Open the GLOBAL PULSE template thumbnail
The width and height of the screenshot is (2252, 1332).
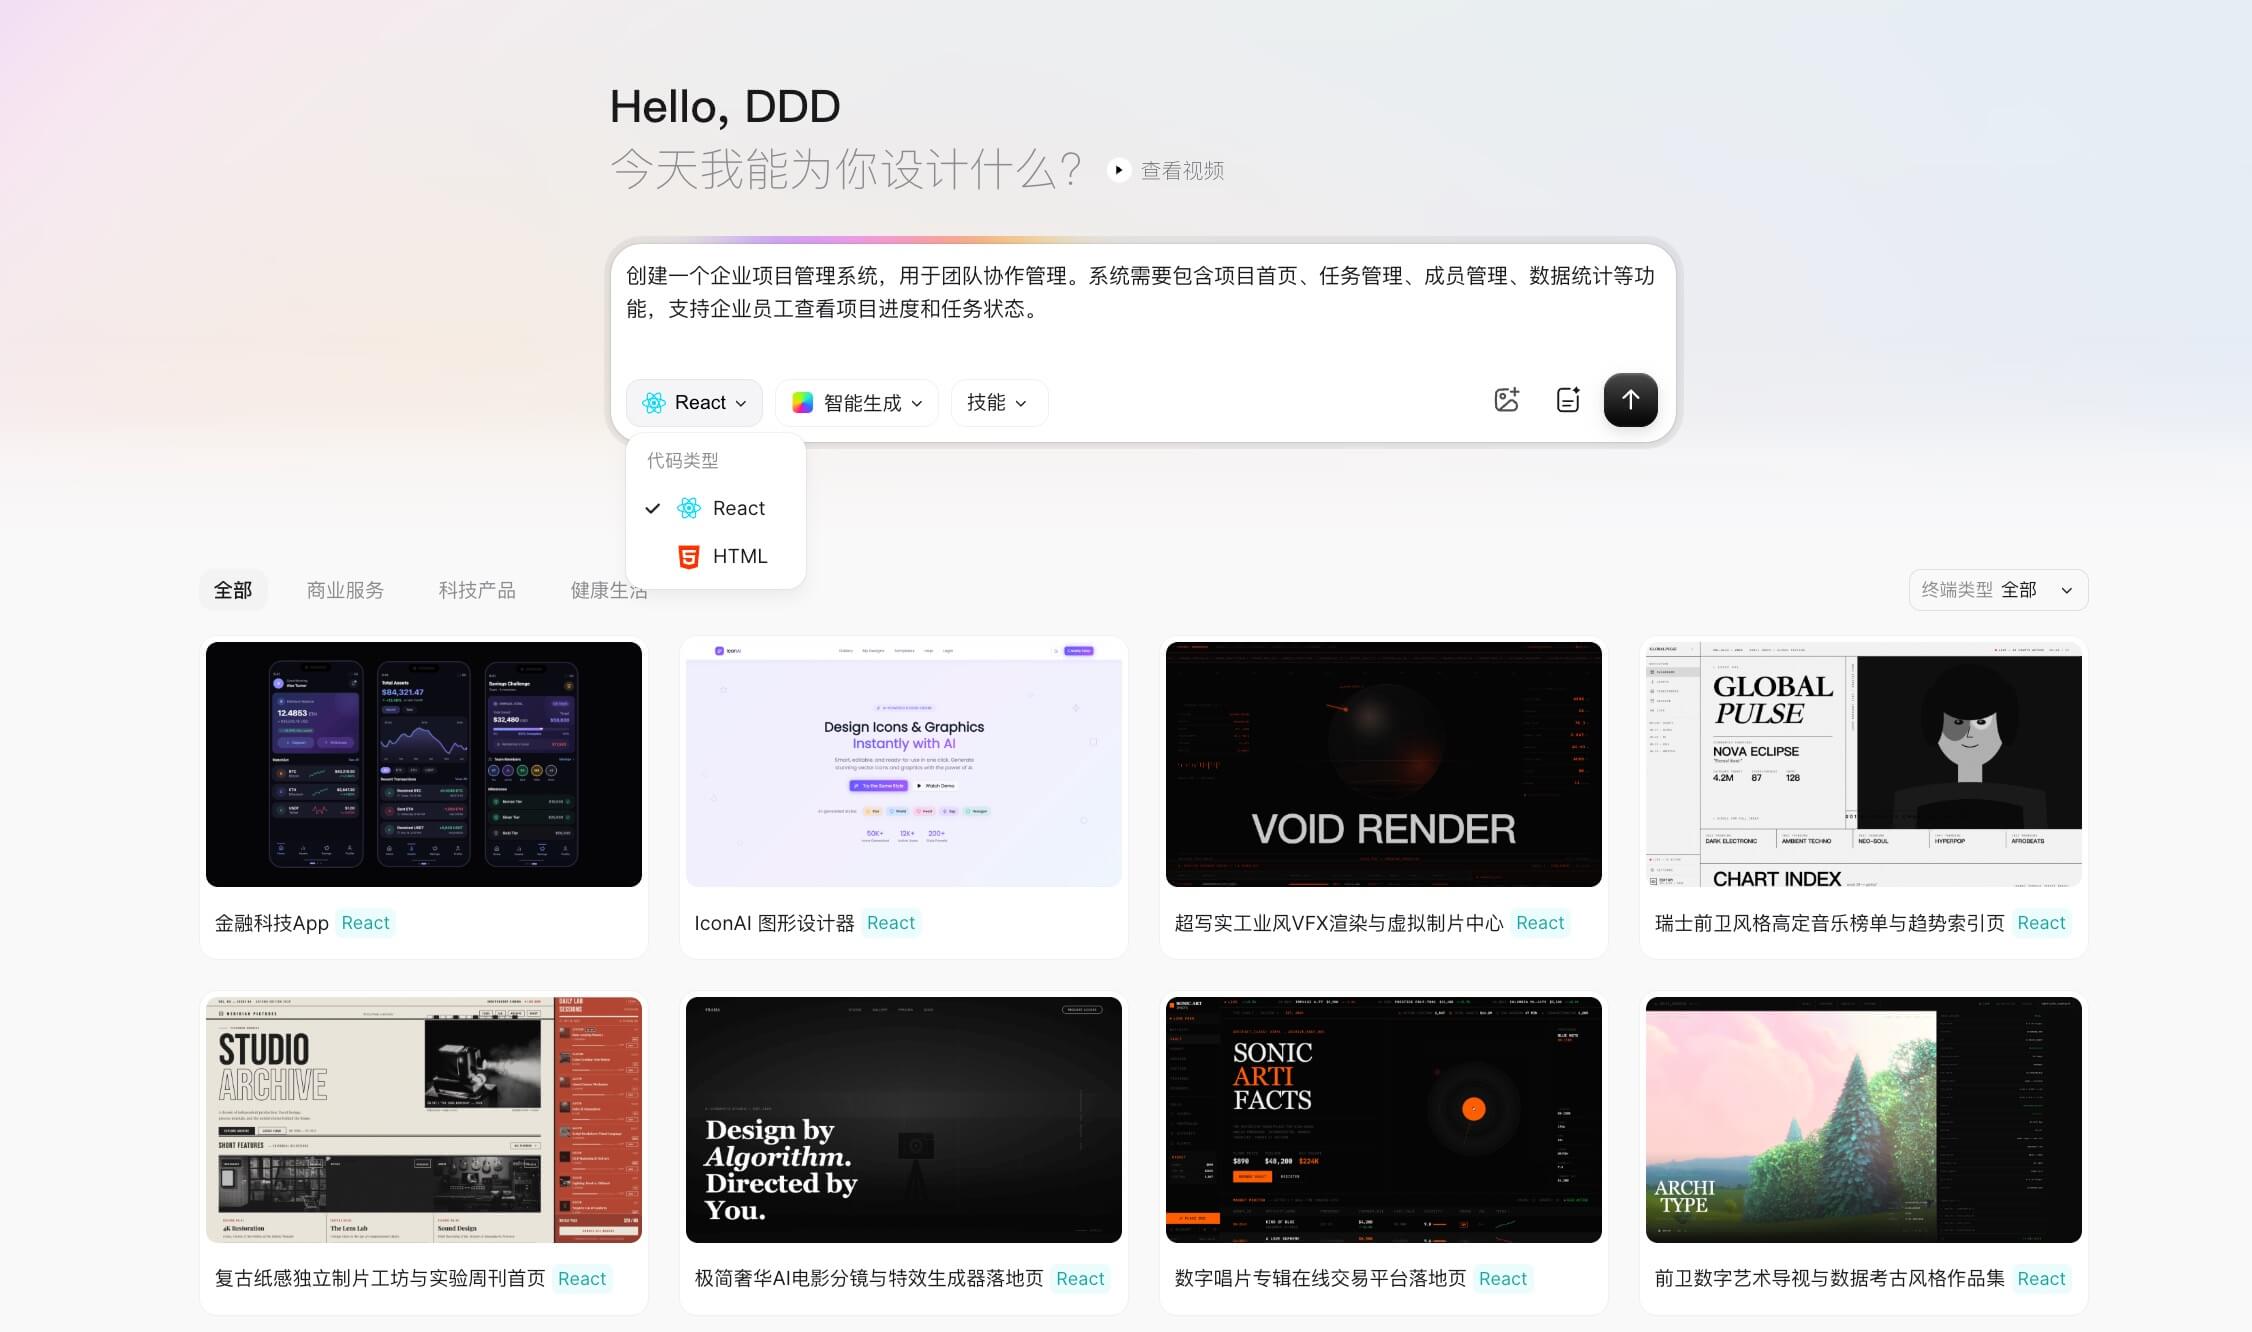point(1864,764)
